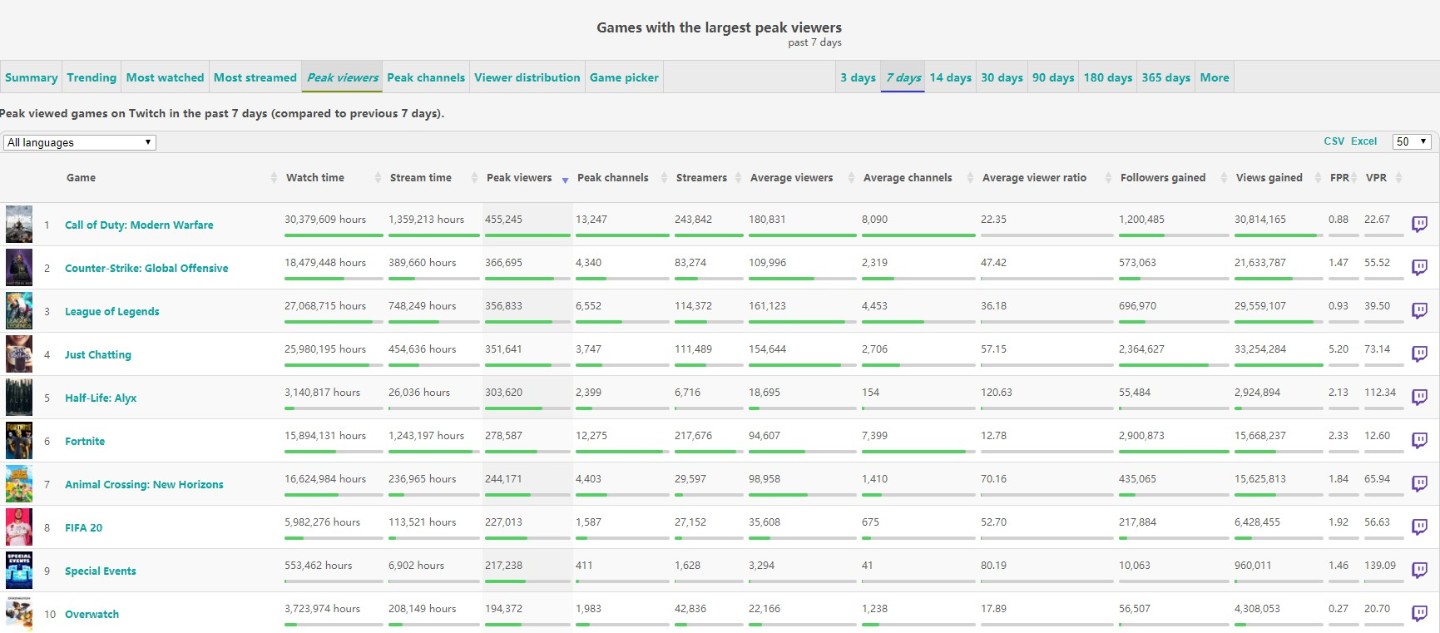Open the FIFA 20 game link
Image resolution: width=1440 pixels, height=633 pixels.
point(84,528)
